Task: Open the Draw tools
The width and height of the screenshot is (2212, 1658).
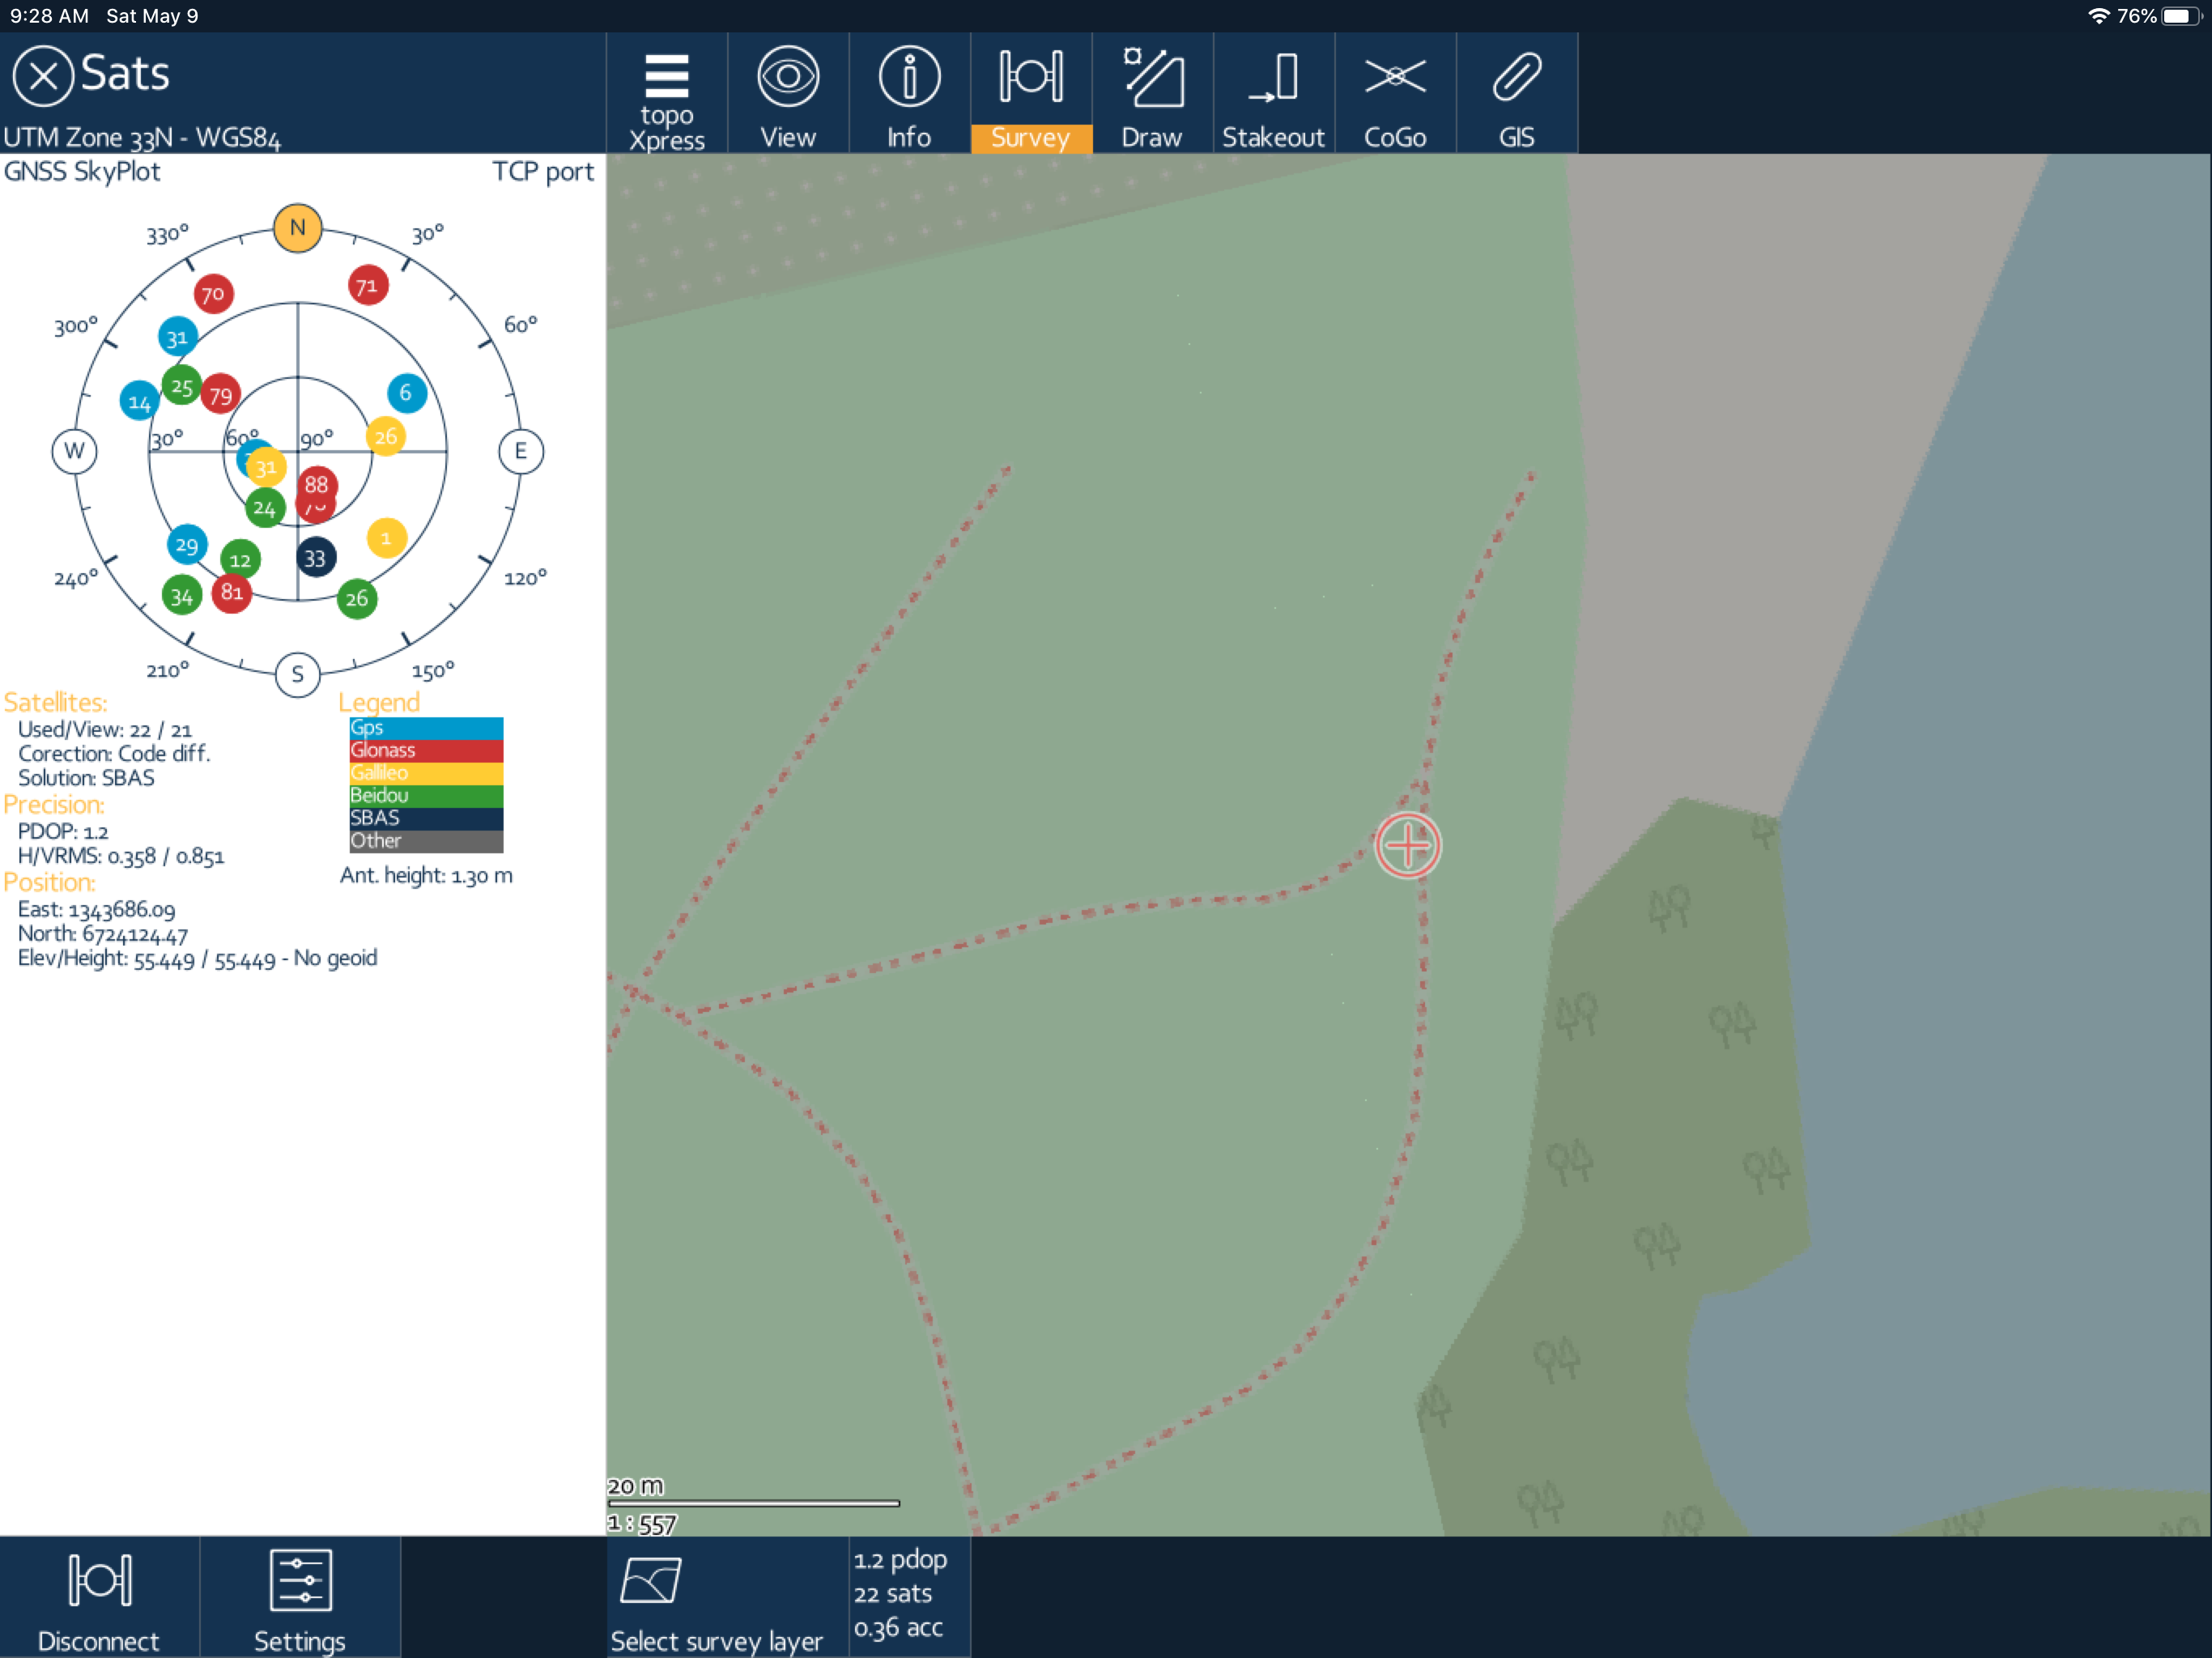Action: tap(1152, 95)
